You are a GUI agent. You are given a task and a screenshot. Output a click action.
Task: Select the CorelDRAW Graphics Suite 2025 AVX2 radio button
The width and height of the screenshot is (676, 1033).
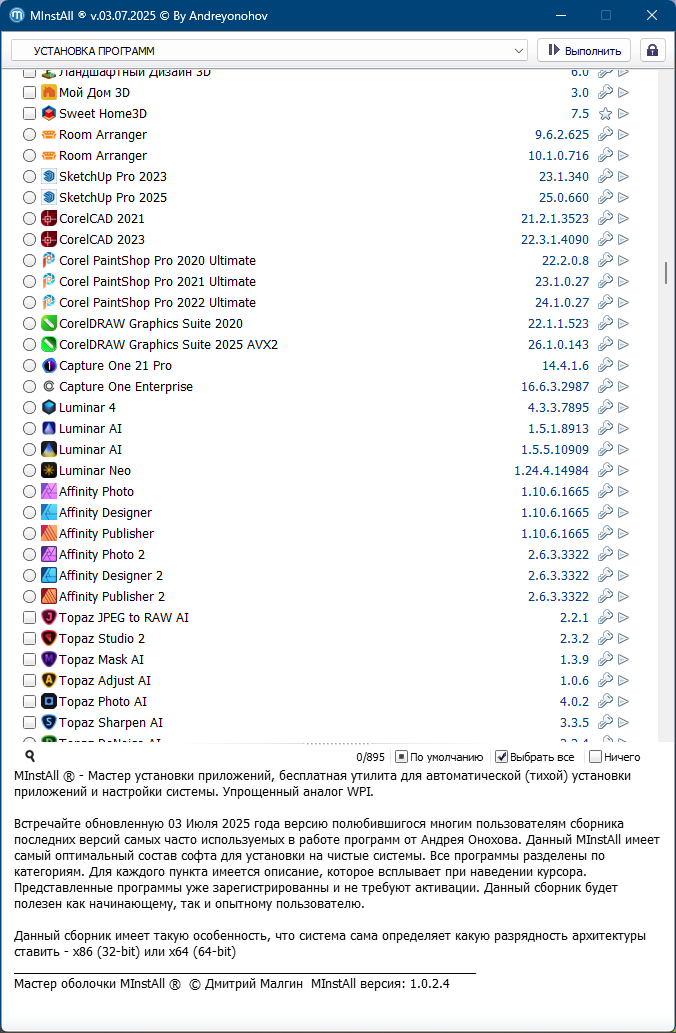(x=29, y=345)
